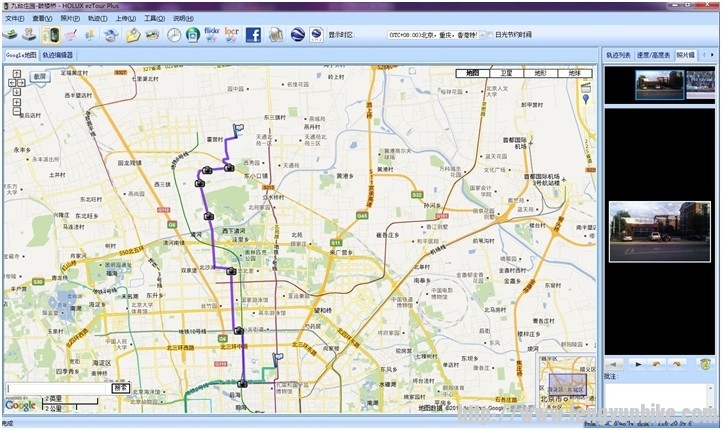Open the UTC+08:00 time zone dropdown
The height and width of the screenshot is (430, 722).
point(481,35)
